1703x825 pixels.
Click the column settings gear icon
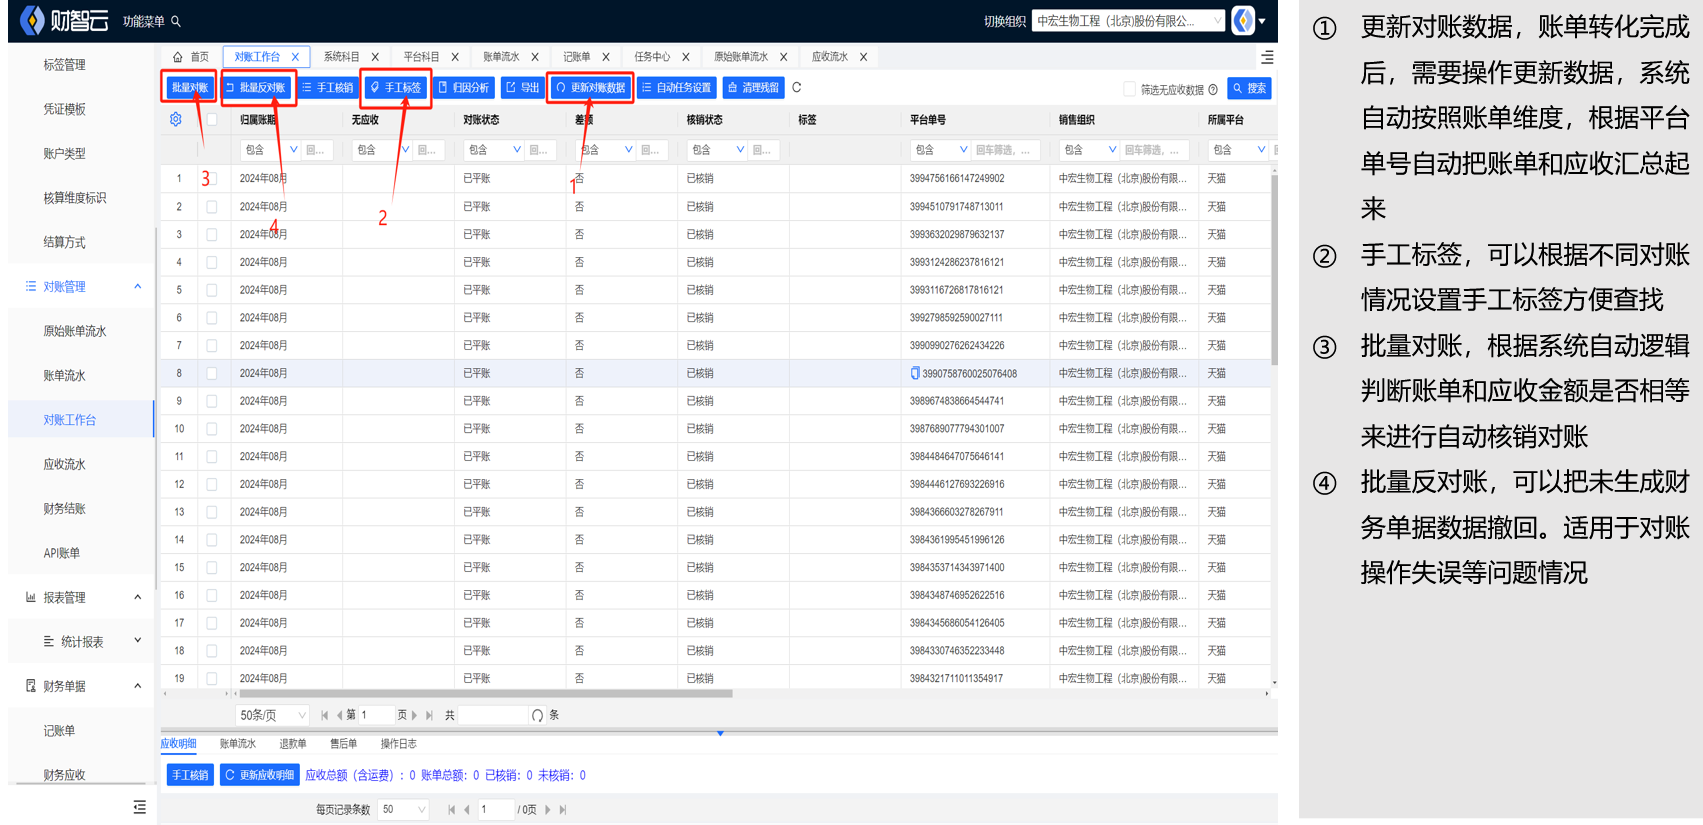pos(176,120)
